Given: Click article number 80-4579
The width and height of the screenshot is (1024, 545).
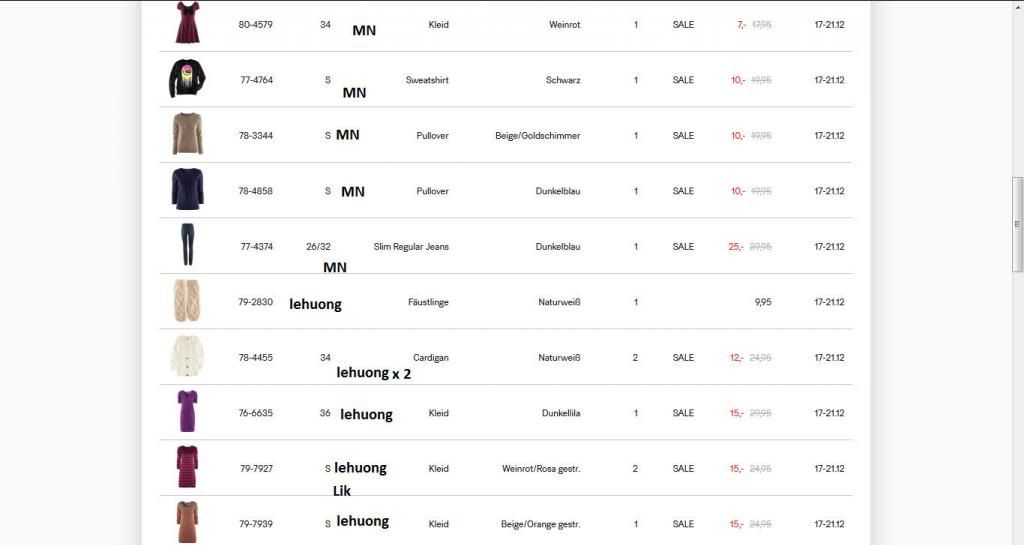Looking at the screenshot, I should tap(256, 25).
